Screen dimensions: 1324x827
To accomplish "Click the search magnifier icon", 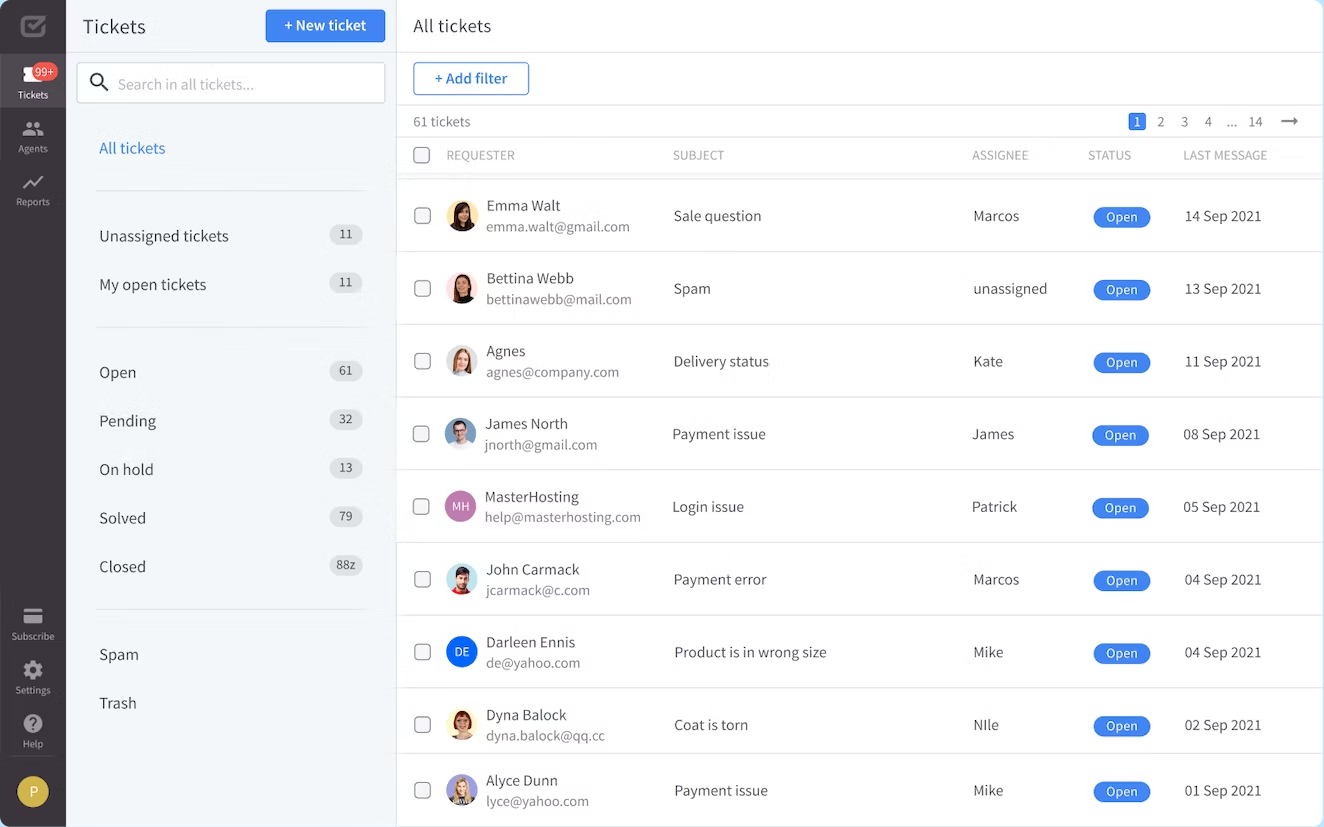I will 99,82.
